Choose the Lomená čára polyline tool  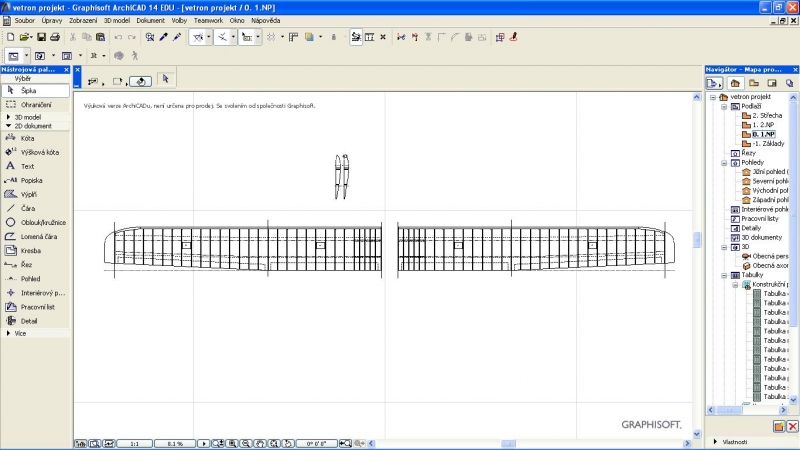(x=40, y=236)
